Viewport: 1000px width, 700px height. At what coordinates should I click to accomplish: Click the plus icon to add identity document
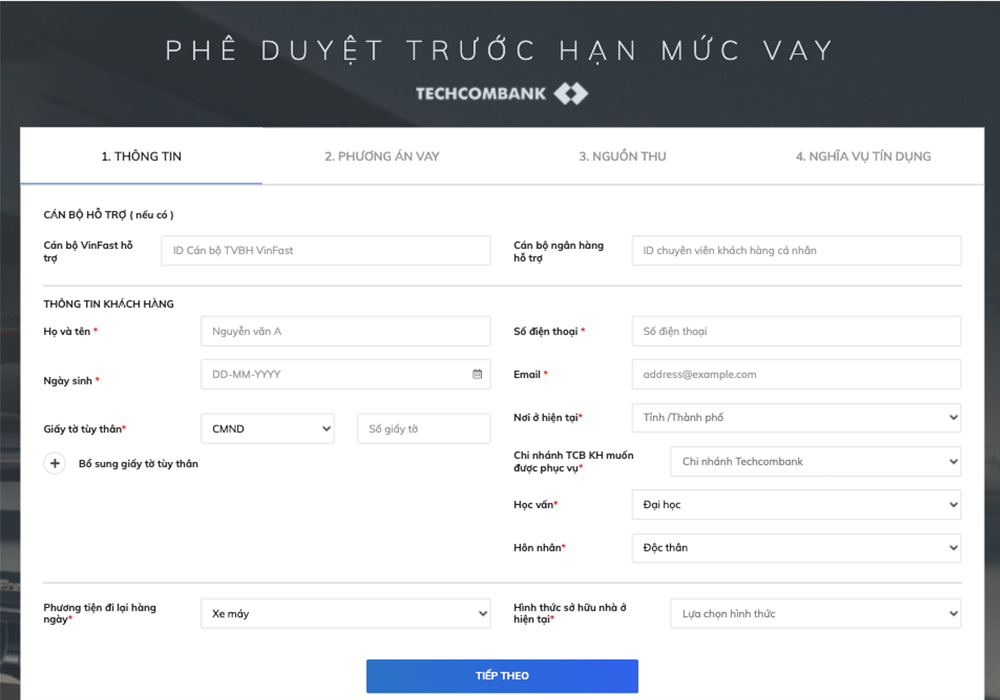55,463
